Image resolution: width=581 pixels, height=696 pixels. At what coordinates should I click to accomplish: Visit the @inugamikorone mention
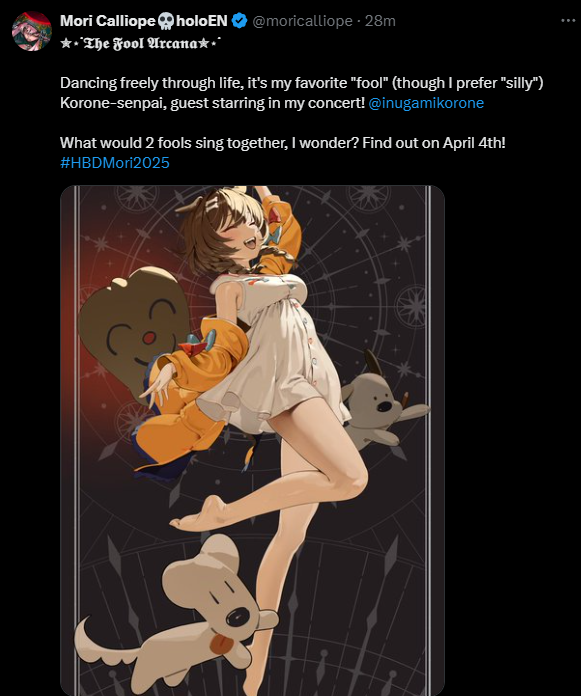click(426, 103)
